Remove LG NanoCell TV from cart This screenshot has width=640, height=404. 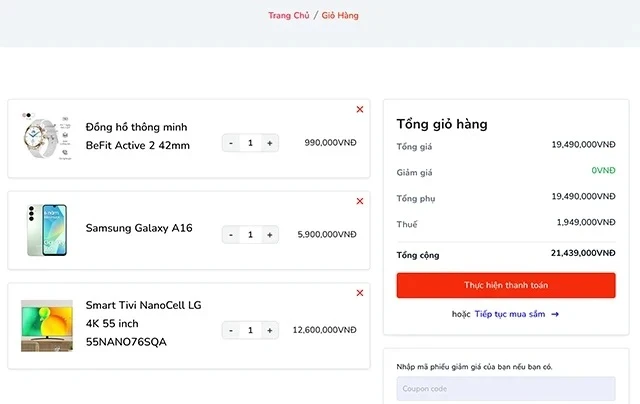coord(360,293)
